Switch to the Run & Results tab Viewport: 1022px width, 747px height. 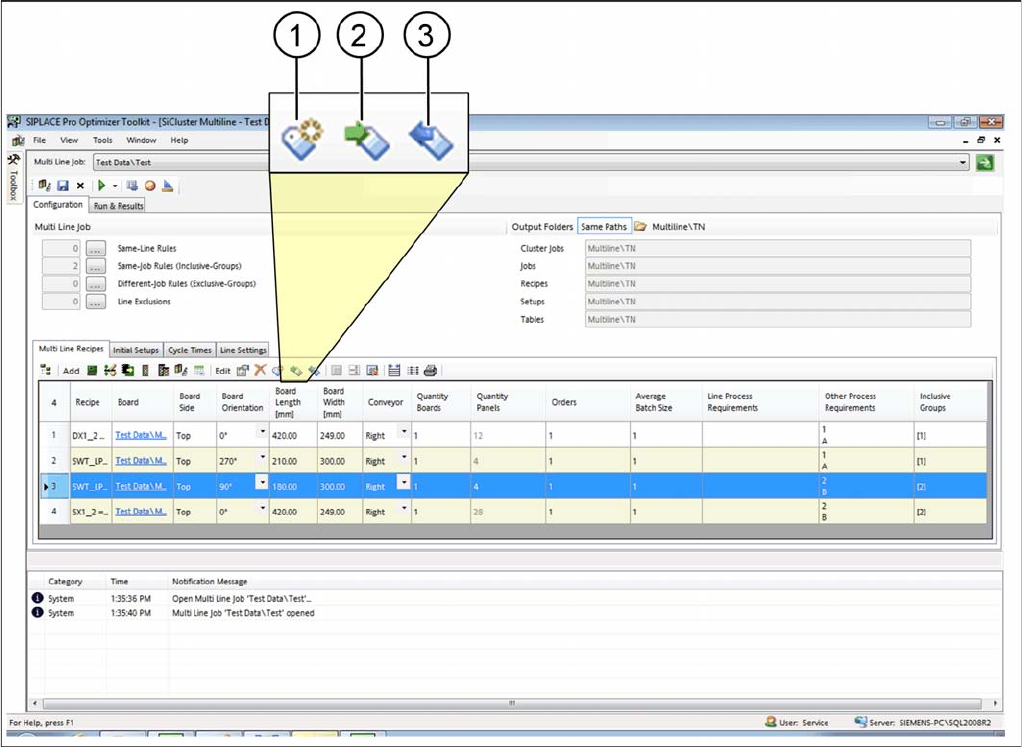click(118, 206)
